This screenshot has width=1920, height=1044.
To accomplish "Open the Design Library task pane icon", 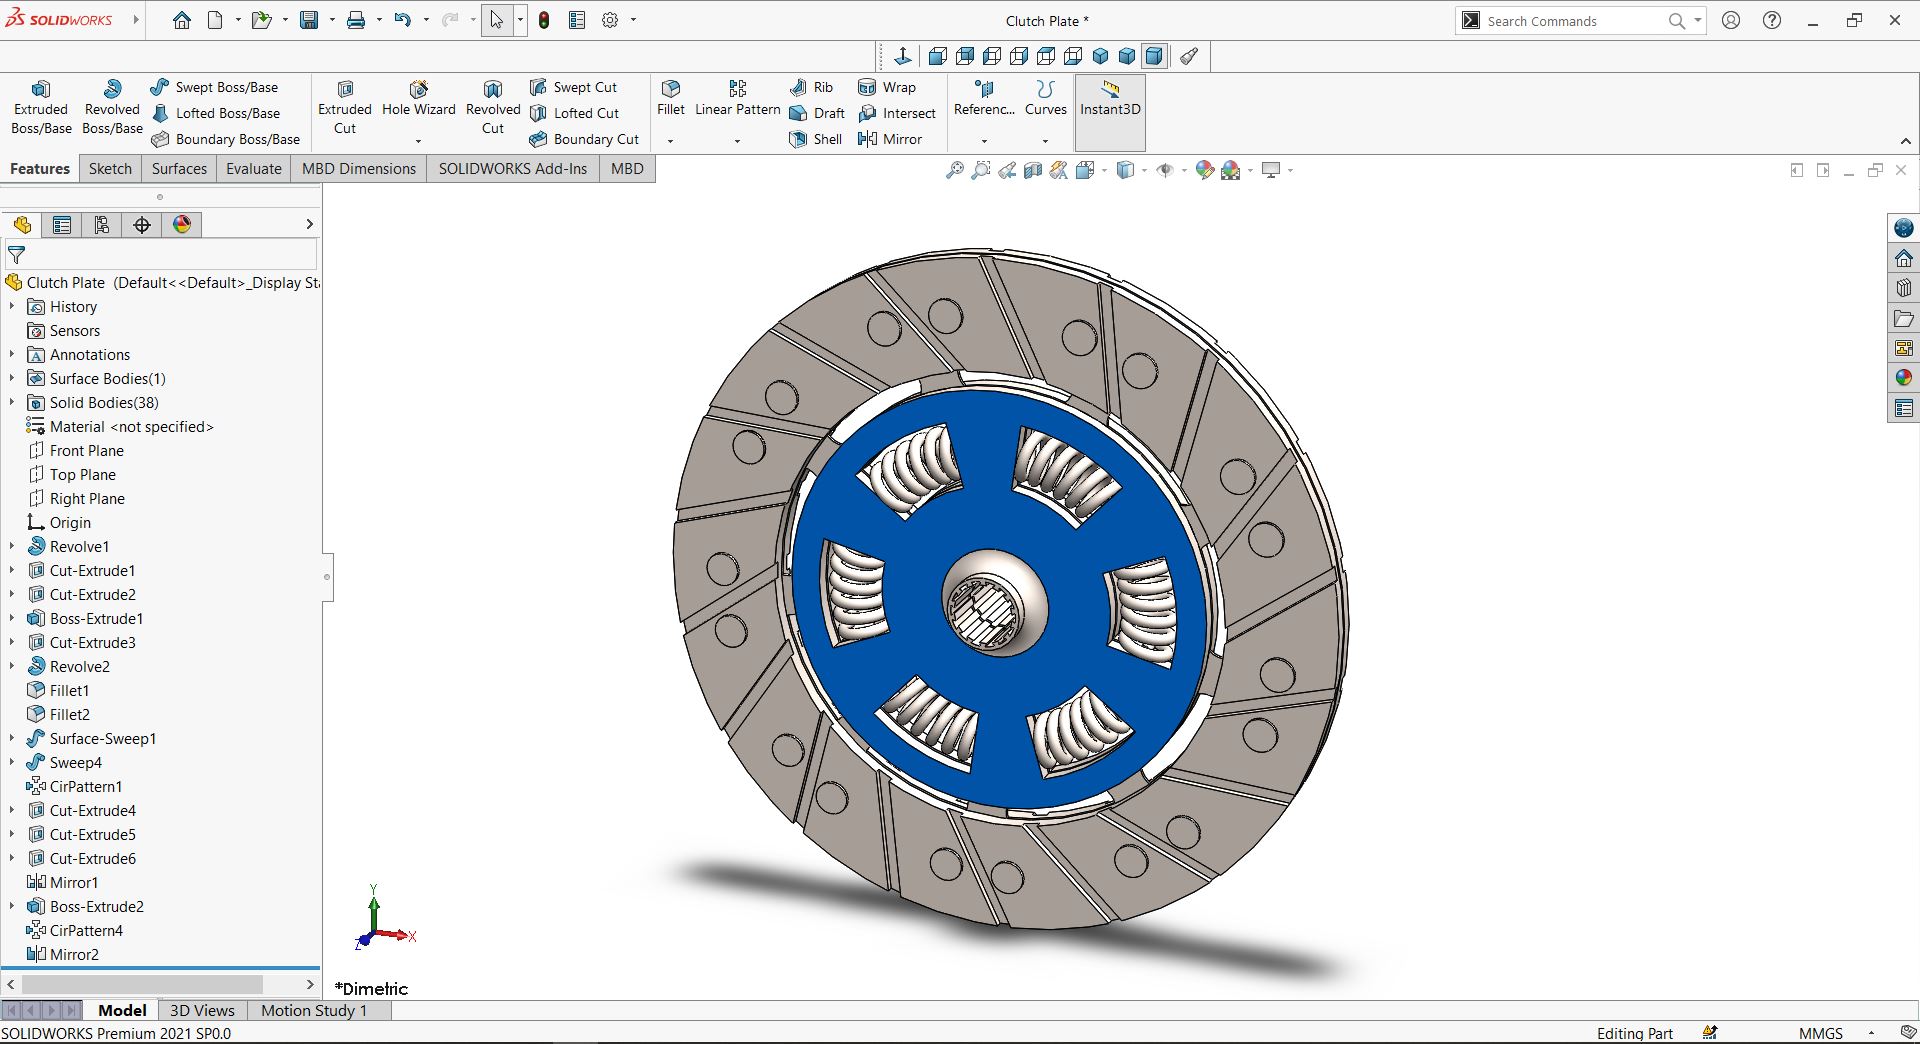I will (x=1903, y=288).
